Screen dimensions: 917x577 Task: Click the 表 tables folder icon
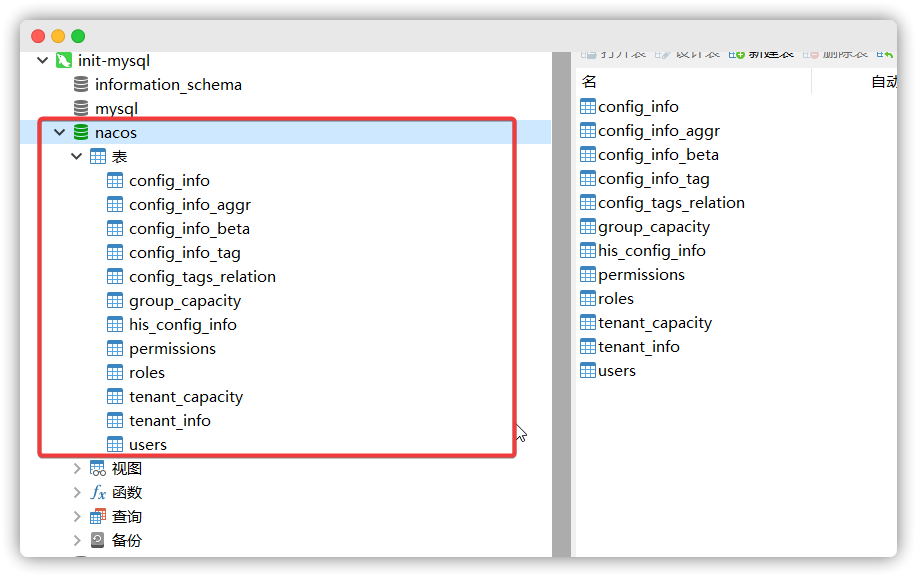98,156
